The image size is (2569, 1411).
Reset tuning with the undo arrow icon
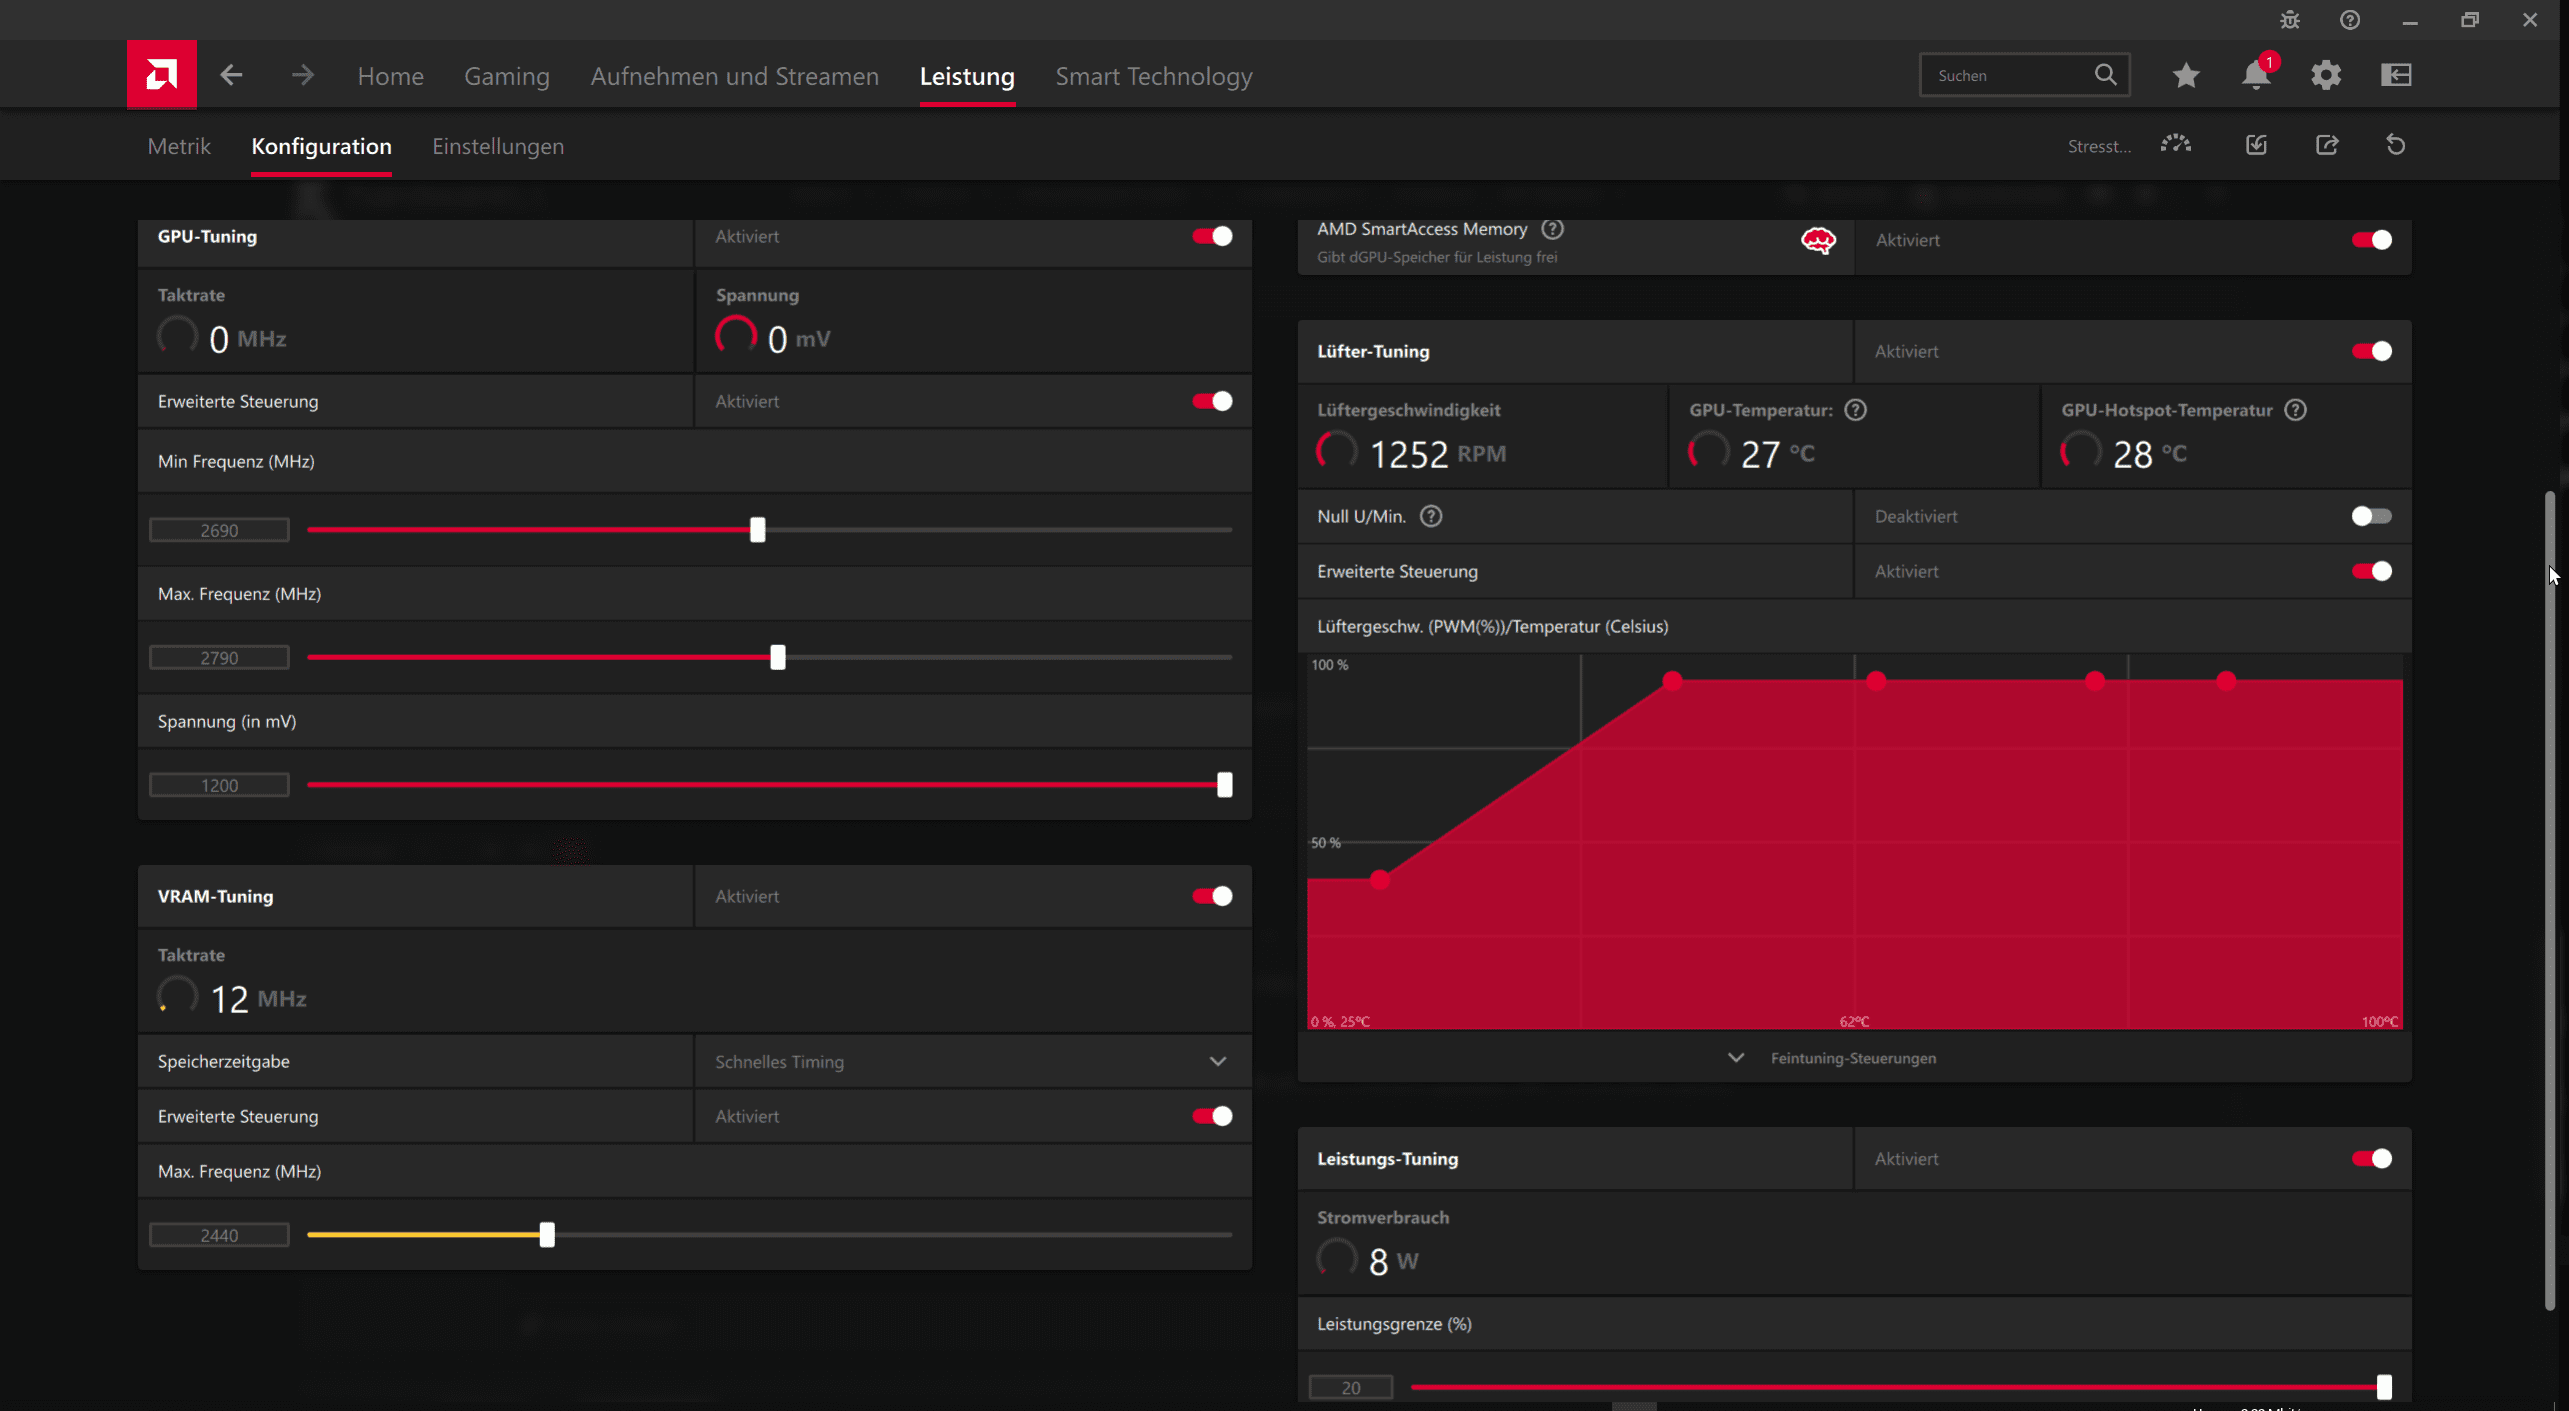click(x=2395, y=146)
